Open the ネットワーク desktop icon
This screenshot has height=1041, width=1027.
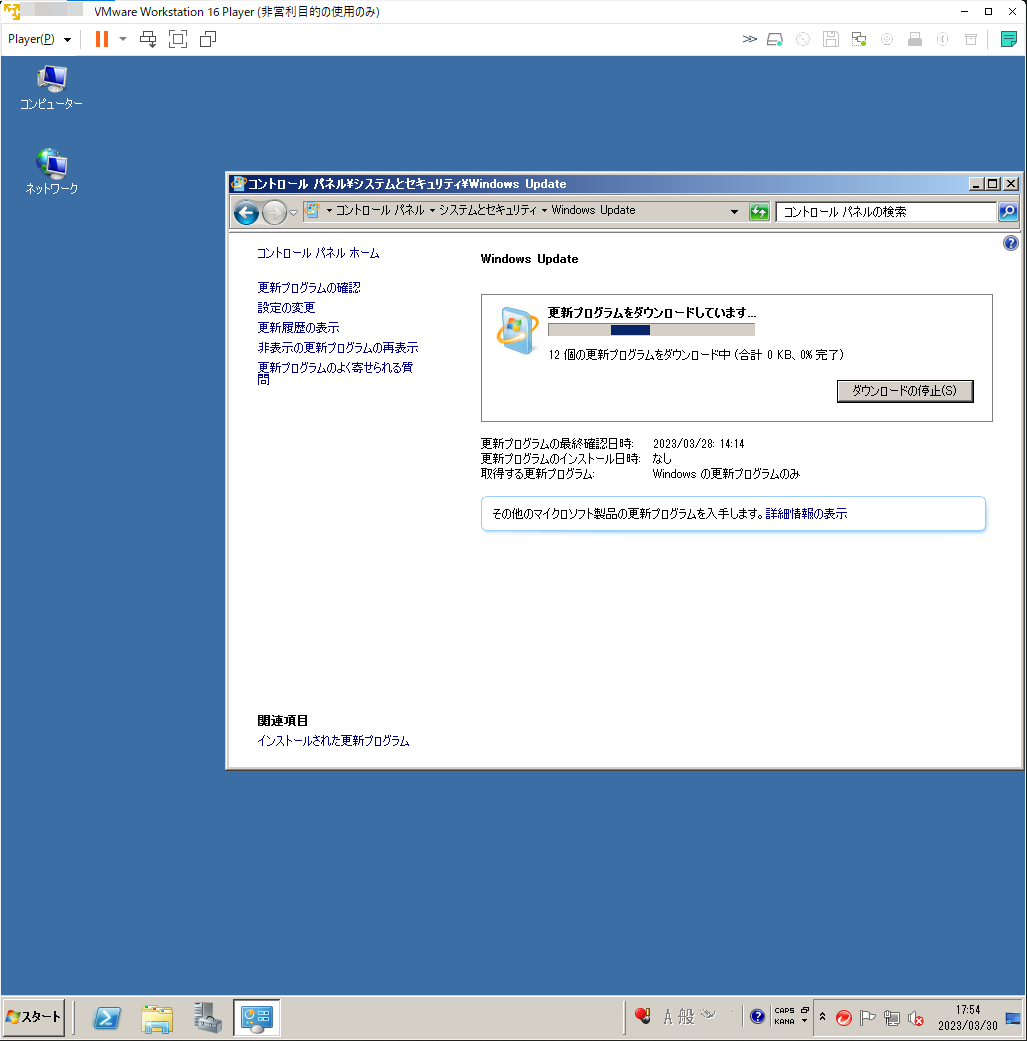pos(51,171)
